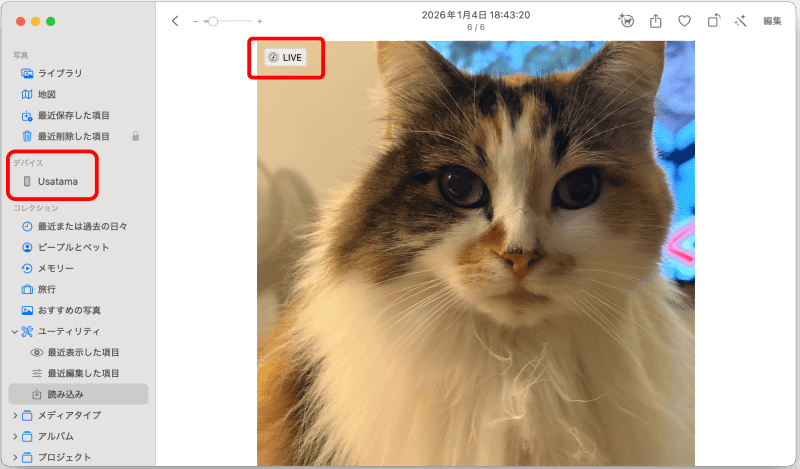Click sliders icon for 最近編集した項目
Screen dimensions: 800x469
point(37,373)
